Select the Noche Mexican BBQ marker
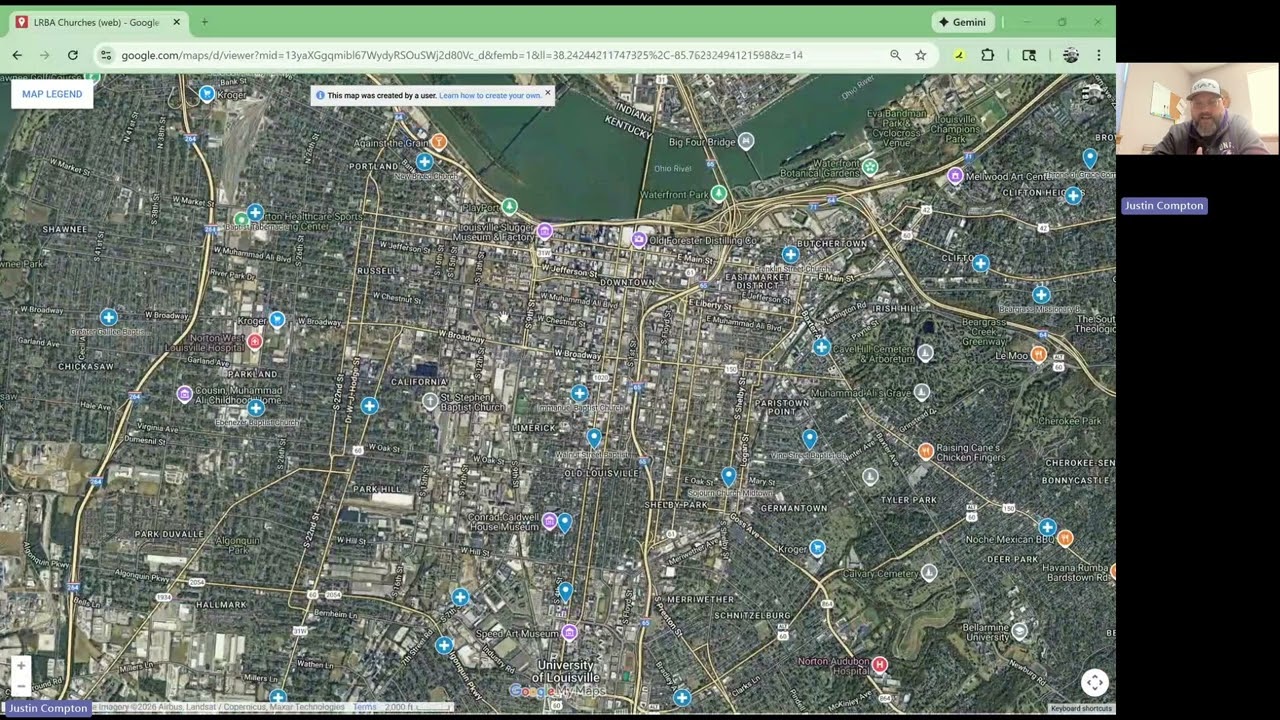Image resolution: width=1280 pixels, height=720 pixels. point(1065,538)
